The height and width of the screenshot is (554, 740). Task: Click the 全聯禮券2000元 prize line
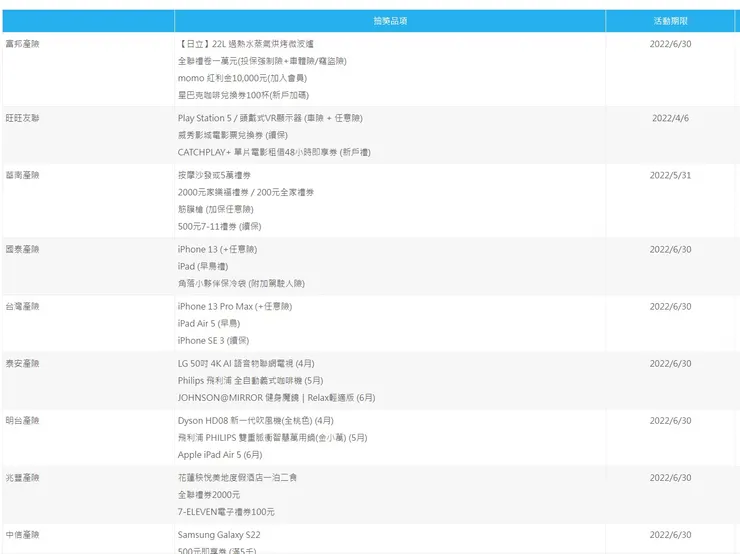click(209, 495)
